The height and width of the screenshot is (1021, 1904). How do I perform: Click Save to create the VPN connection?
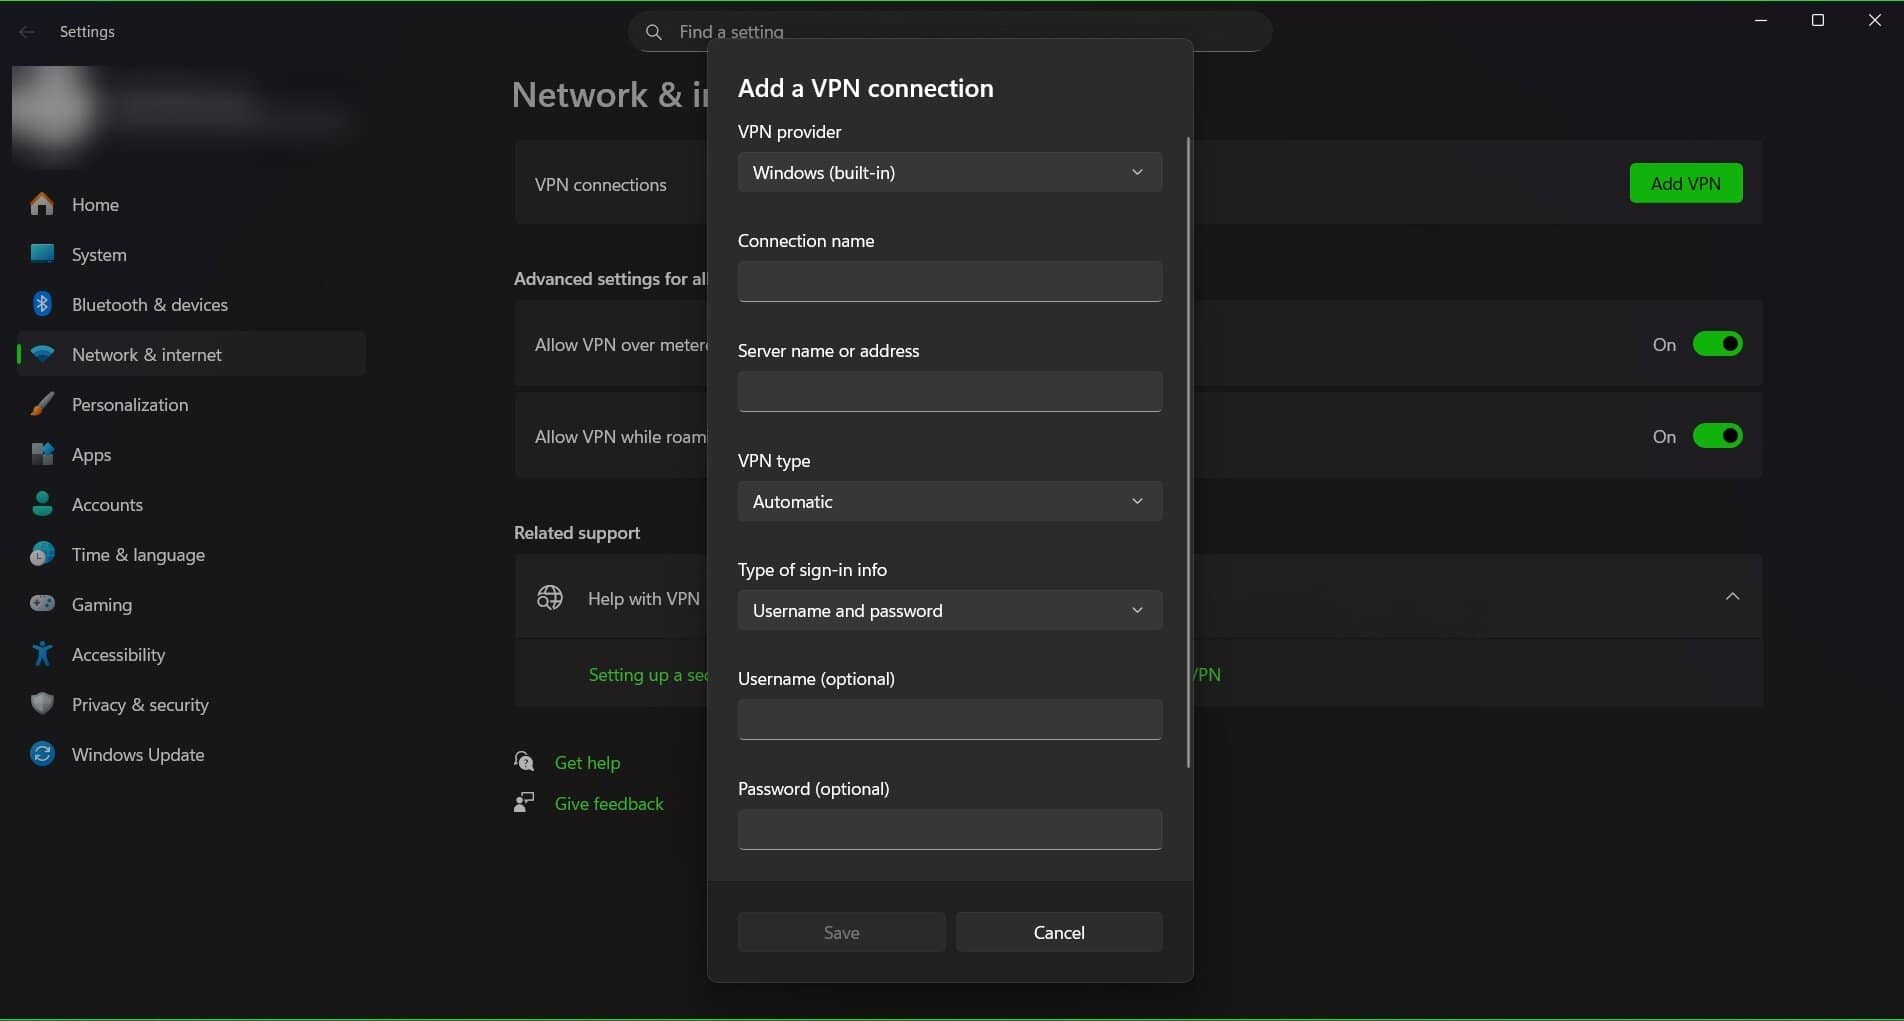point(840,931)
